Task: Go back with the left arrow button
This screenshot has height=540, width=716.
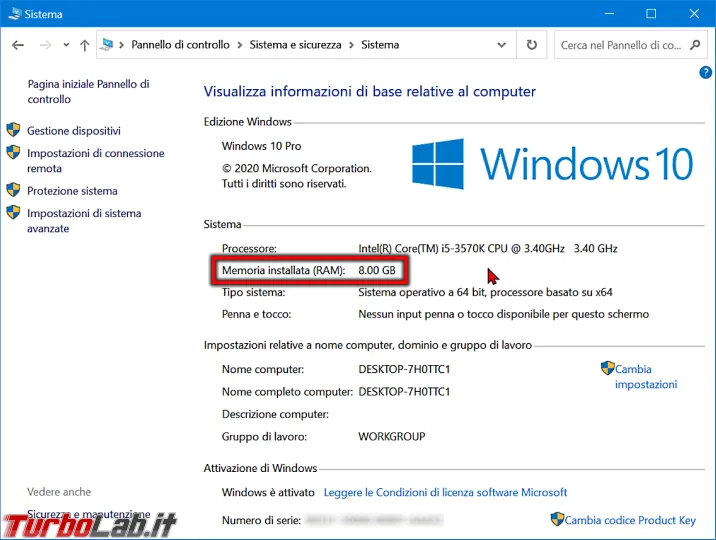Action: pyautogui.click(x=18, y=45)
